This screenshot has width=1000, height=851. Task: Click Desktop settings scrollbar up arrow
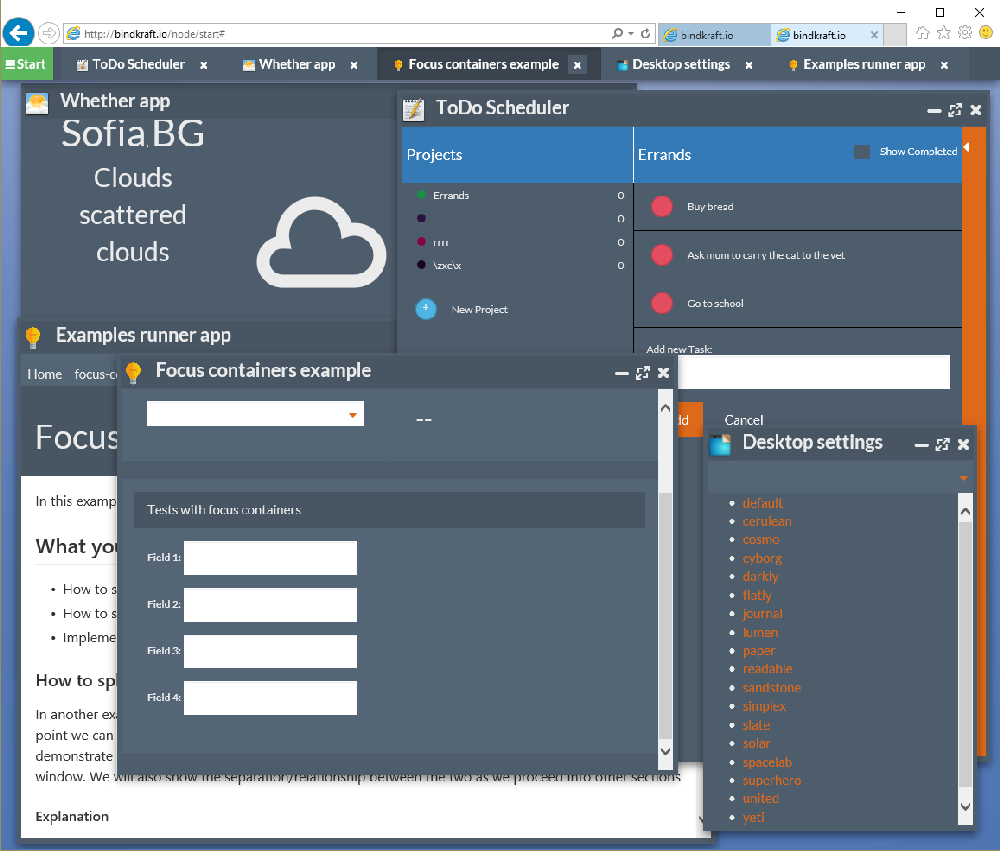[x=966, y=512]
